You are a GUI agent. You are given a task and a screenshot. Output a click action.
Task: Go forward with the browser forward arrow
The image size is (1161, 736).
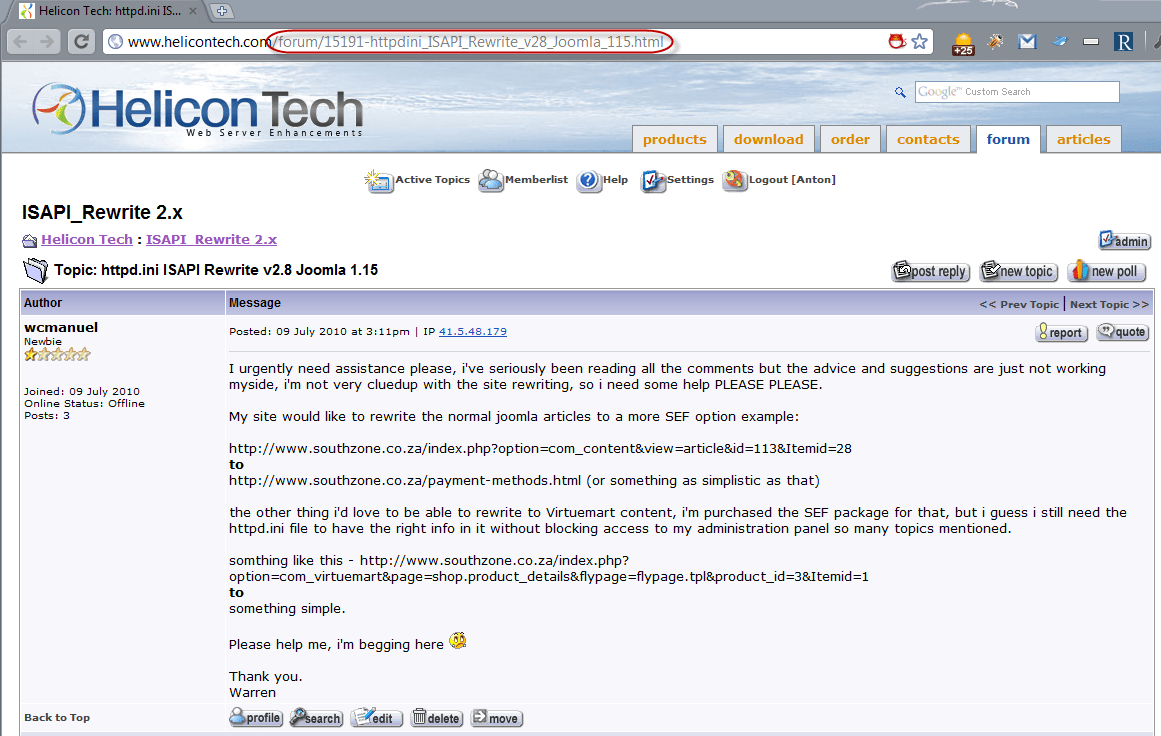click(x=47, y=41)
